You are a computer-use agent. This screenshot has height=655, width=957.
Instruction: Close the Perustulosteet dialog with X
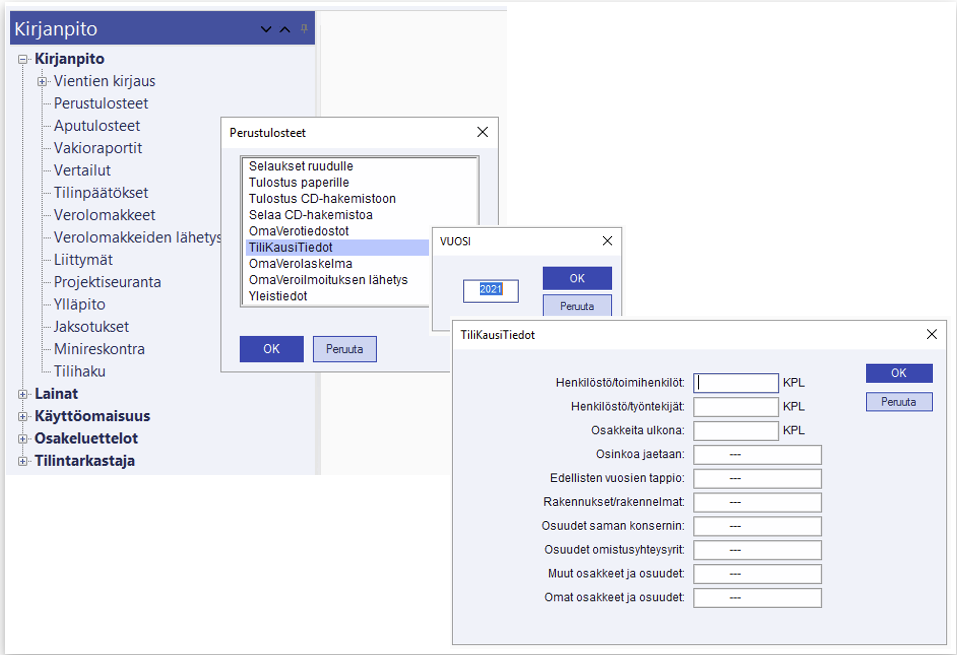[x=482, y=132]
